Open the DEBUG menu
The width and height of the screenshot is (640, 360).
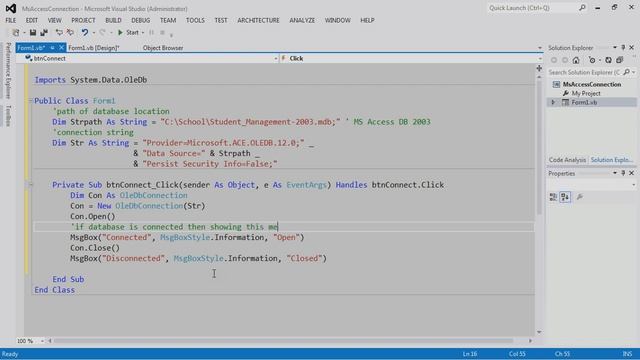click(140, 20)
